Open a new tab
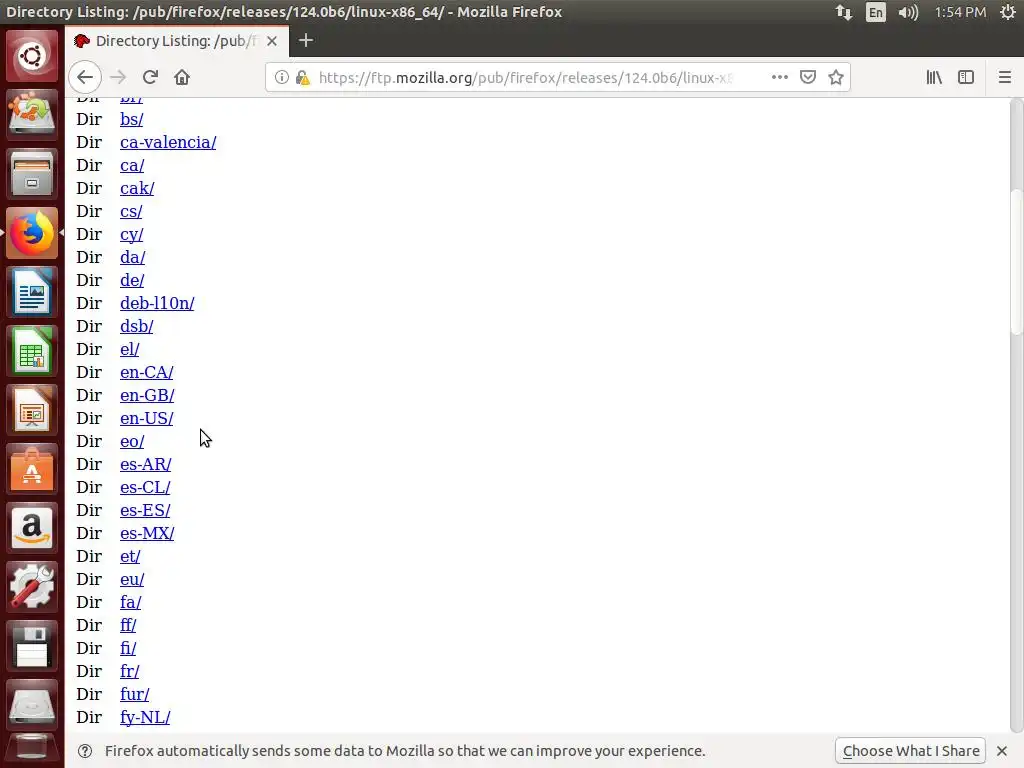1024x768 pixels. pos(306,40)
